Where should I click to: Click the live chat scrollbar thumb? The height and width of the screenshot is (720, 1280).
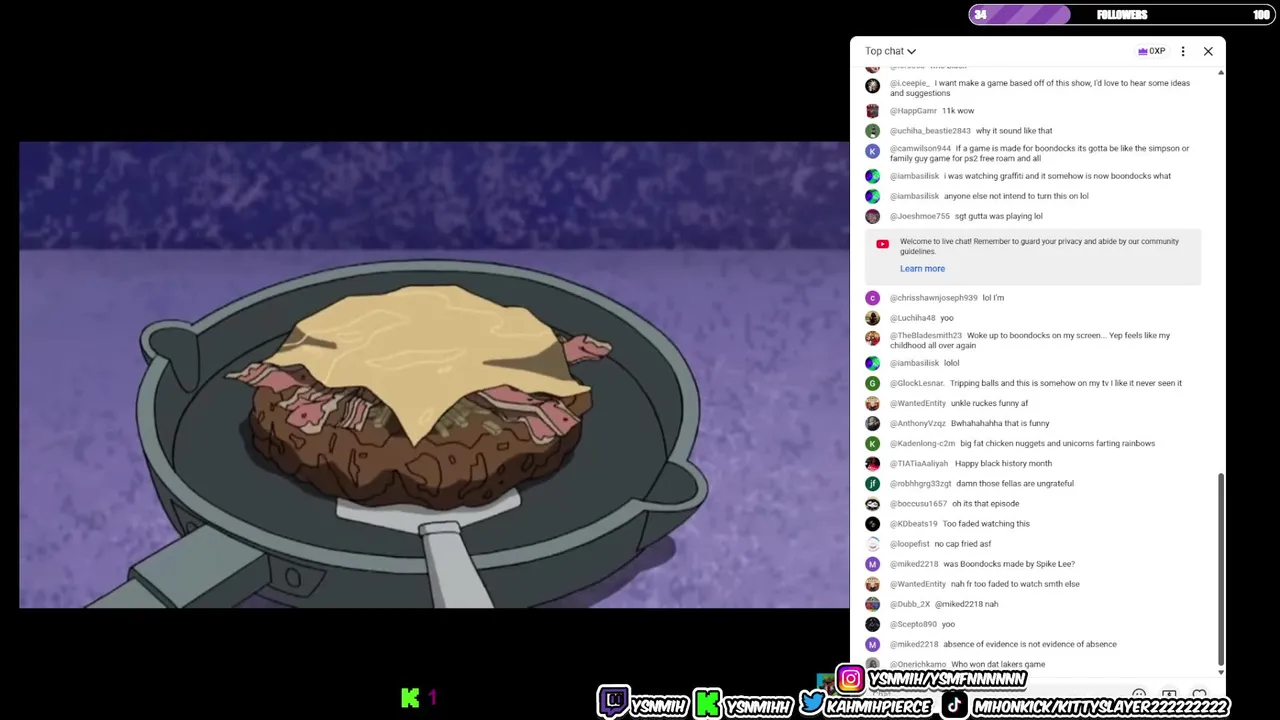pos(1220,569)
